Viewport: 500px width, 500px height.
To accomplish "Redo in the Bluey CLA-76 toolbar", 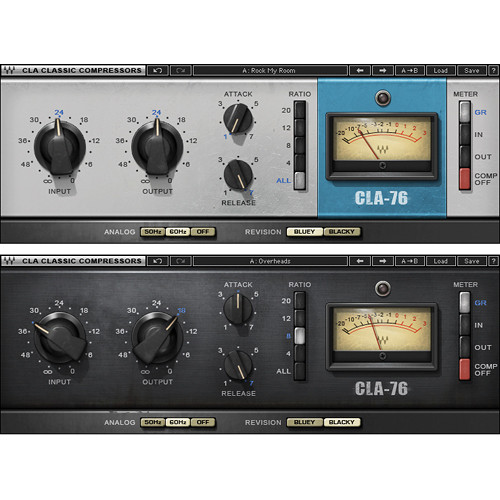I will click(x=181, y=71).
